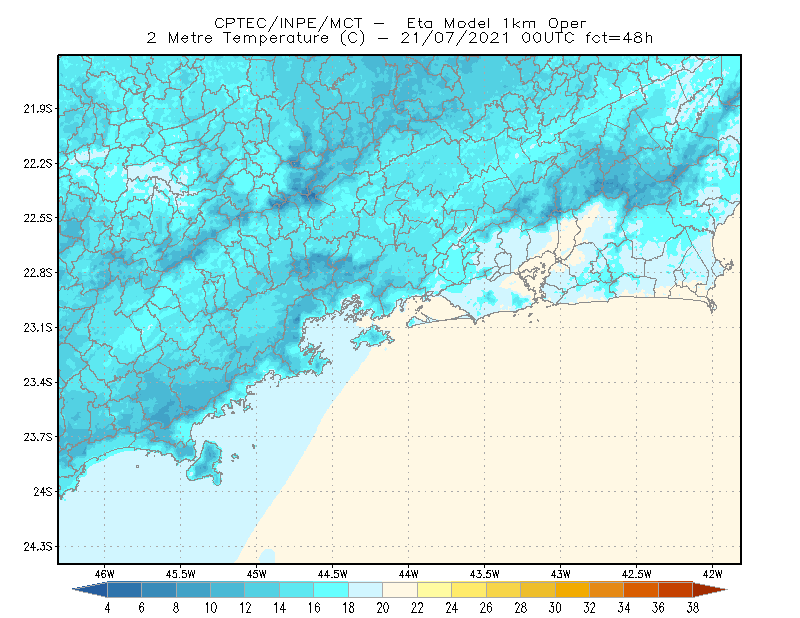Click the 46W longitude axis label
The image size is (800, 618).
pos(105,574)
